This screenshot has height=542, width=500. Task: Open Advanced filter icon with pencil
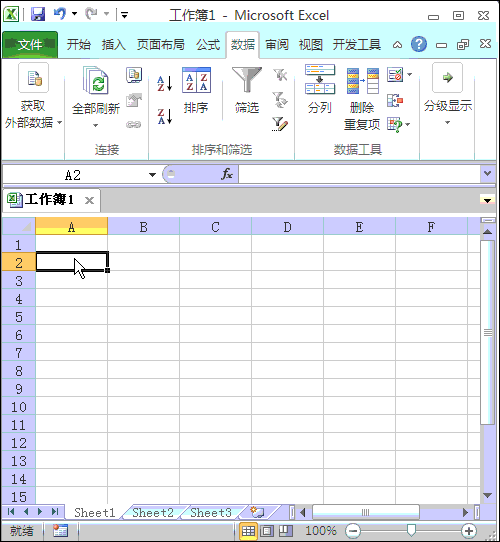280,124
